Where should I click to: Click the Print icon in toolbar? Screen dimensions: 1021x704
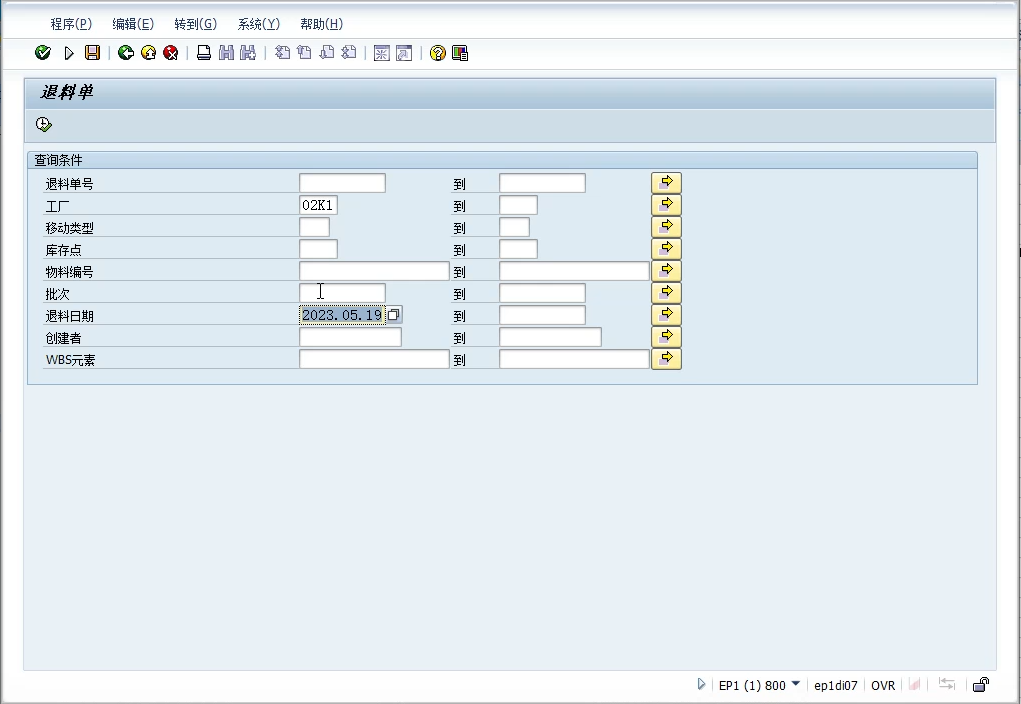click(x=204, y=53)
